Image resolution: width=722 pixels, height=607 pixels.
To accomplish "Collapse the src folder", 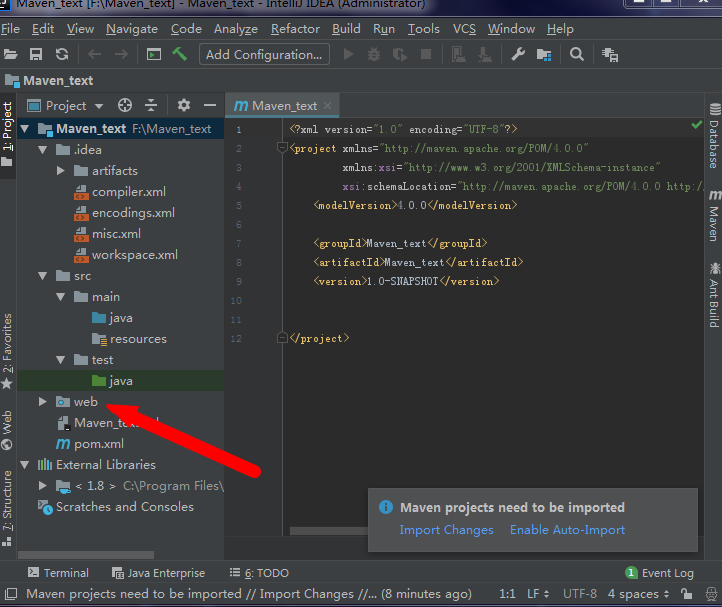I will pyautogui.click(x=43, y=276).
